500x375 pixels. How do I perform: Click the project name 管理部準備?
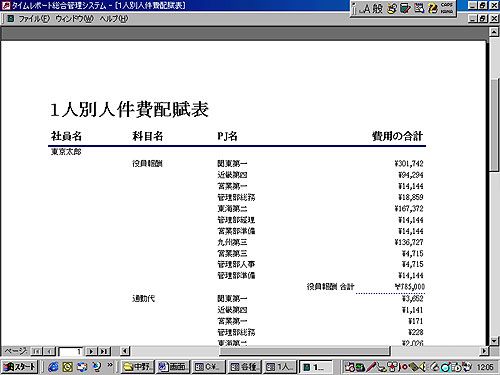(x=236, y=276)
